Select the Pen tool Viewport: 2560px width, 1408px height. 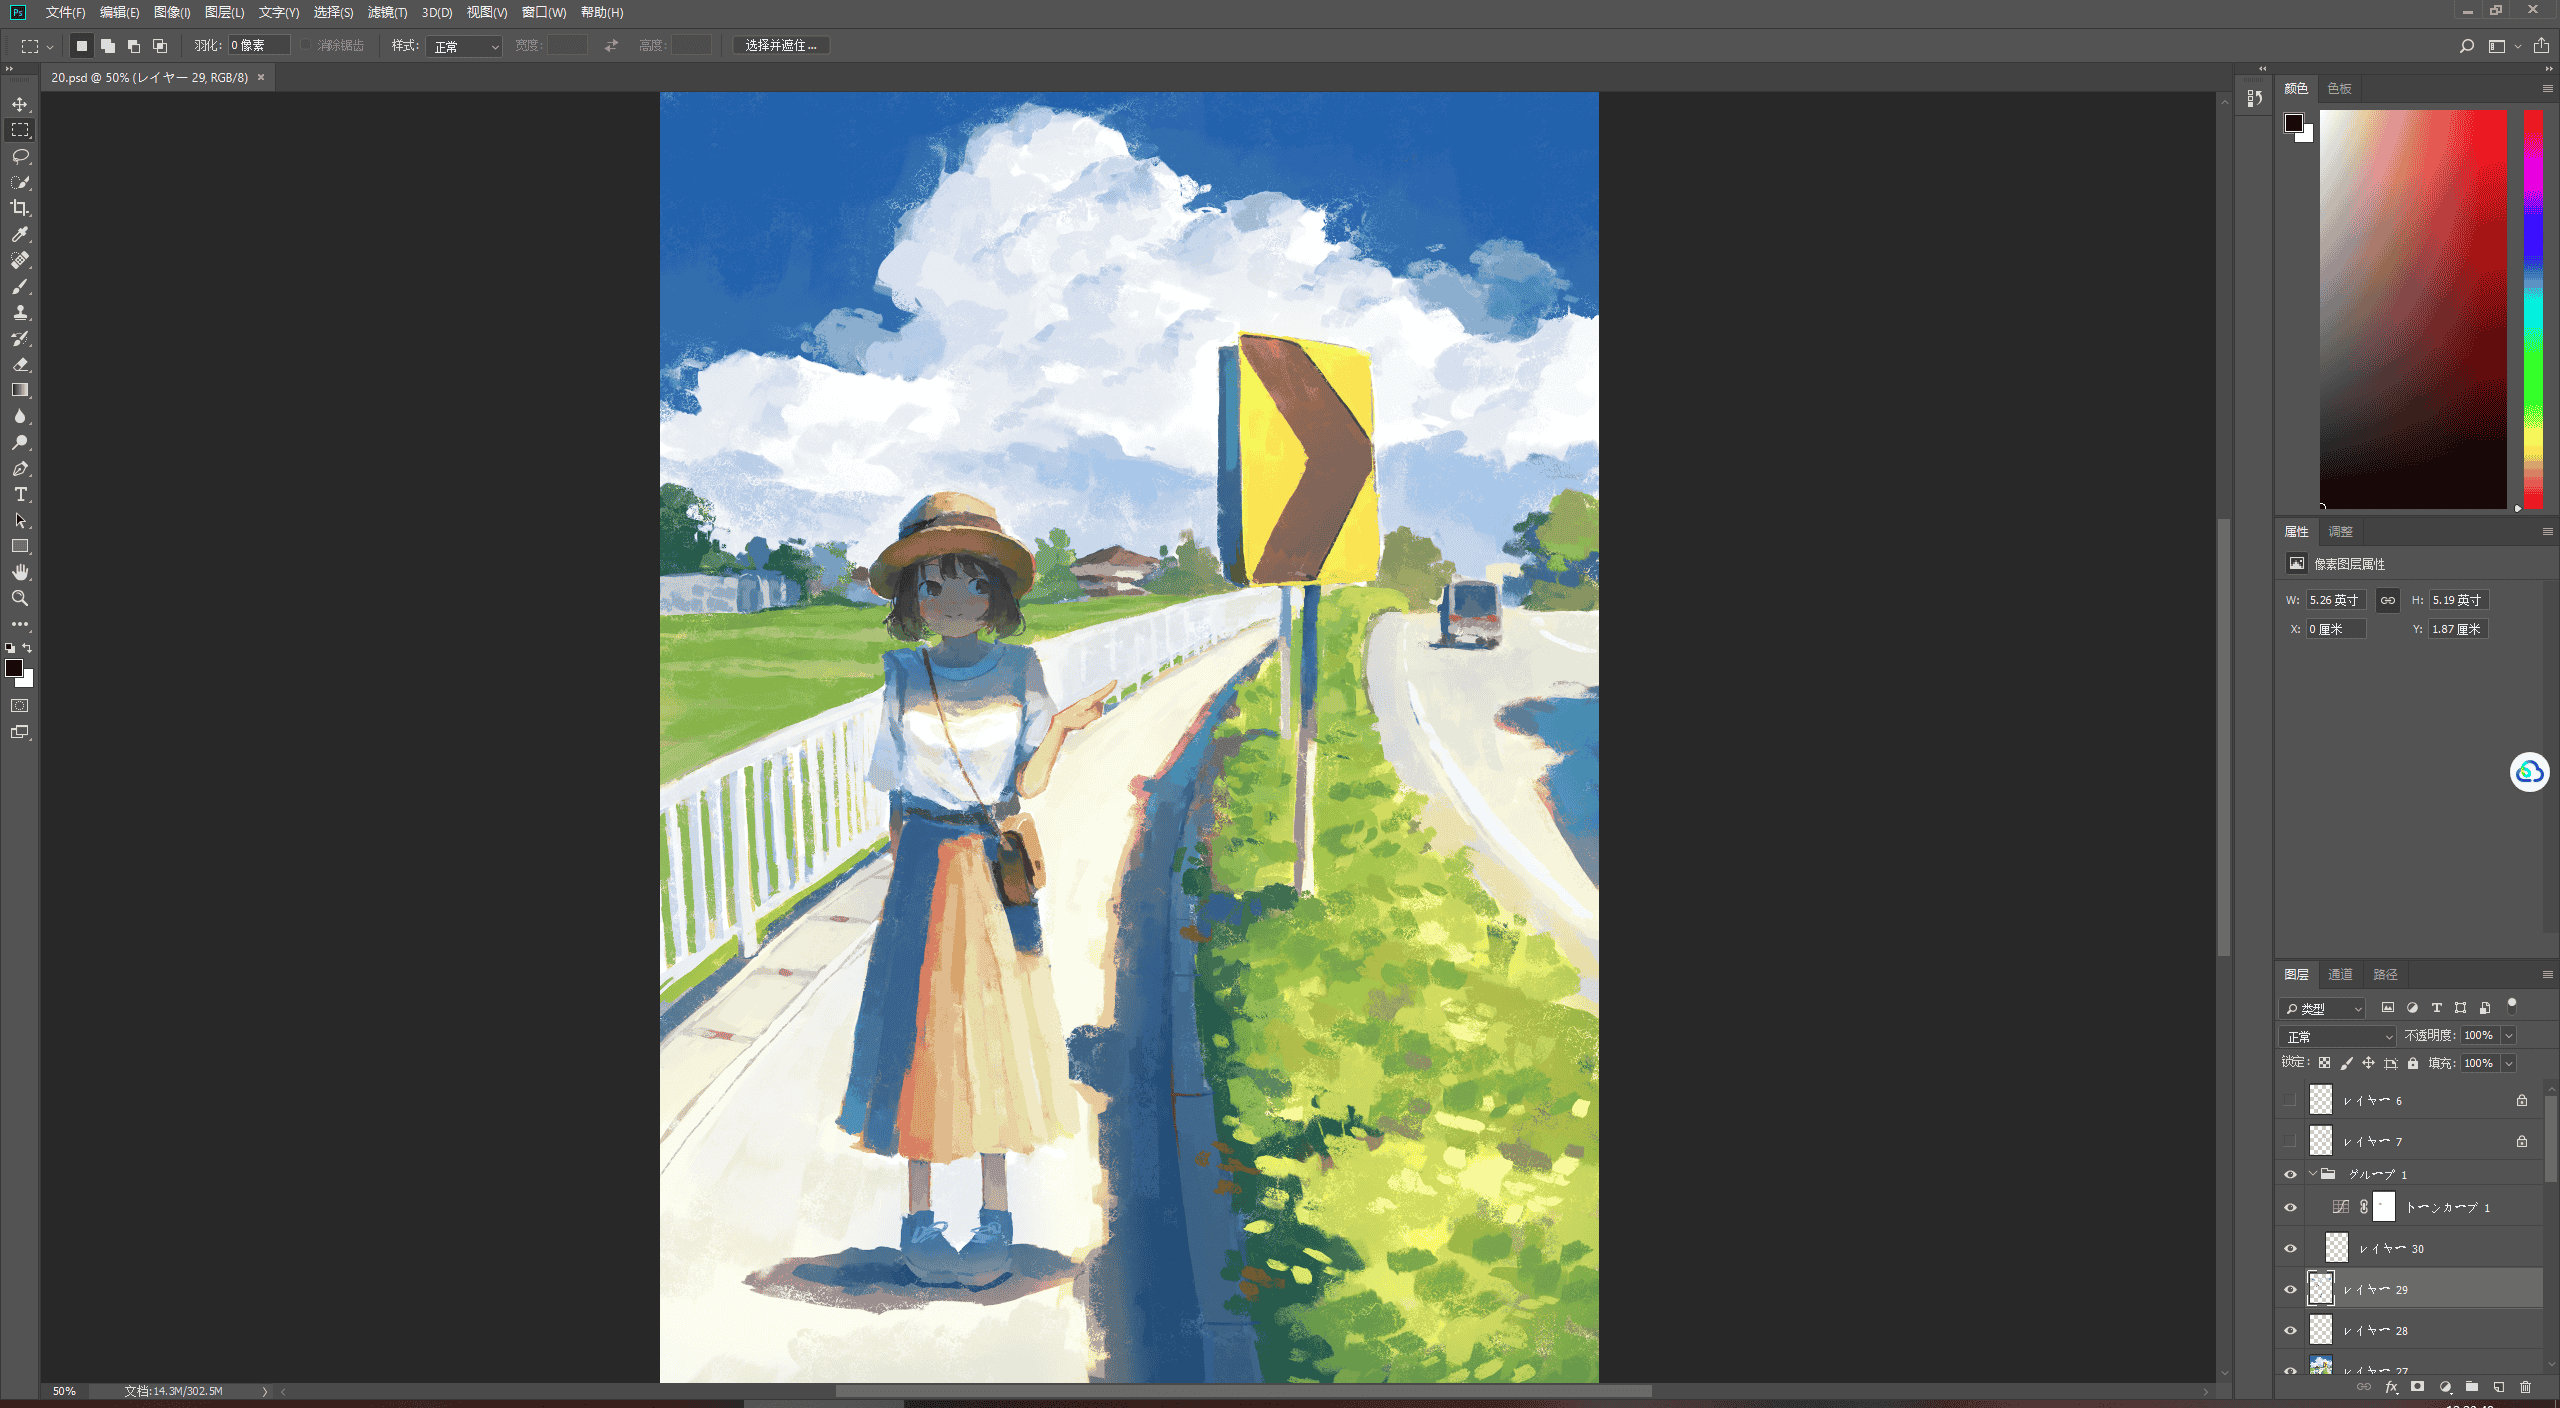pos(20,468)
